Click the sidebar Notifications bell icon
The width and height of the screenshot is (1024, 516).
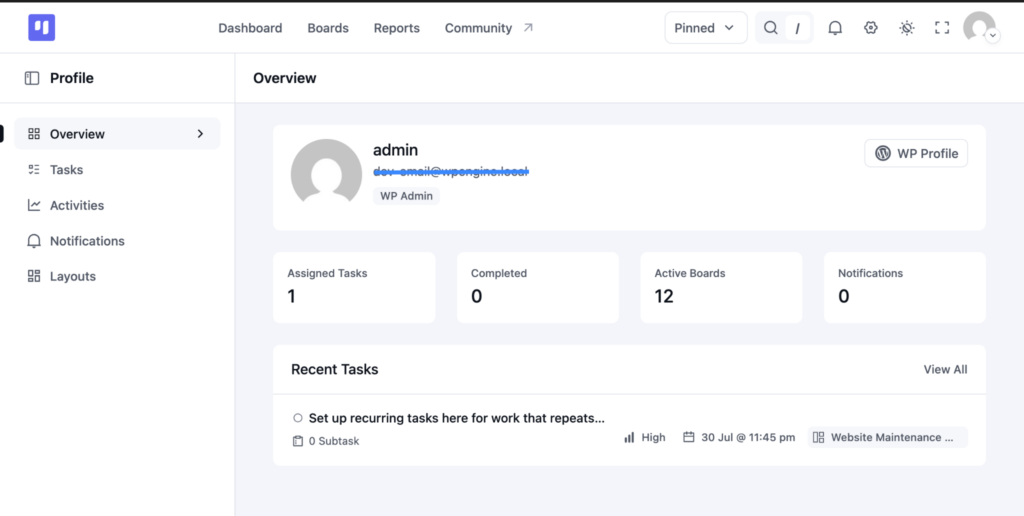34,241
